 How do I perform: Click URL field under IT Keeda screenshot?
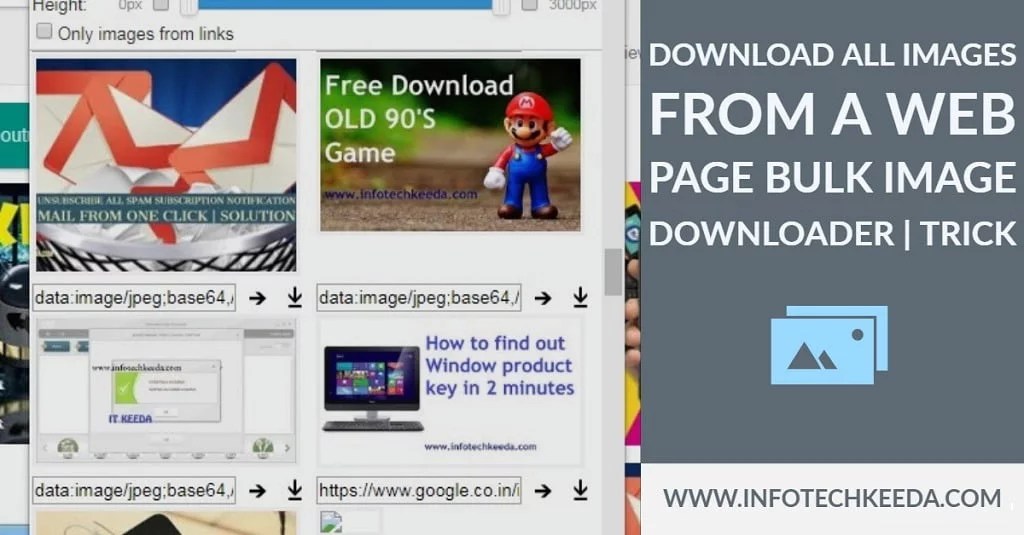tap(134, 491)
